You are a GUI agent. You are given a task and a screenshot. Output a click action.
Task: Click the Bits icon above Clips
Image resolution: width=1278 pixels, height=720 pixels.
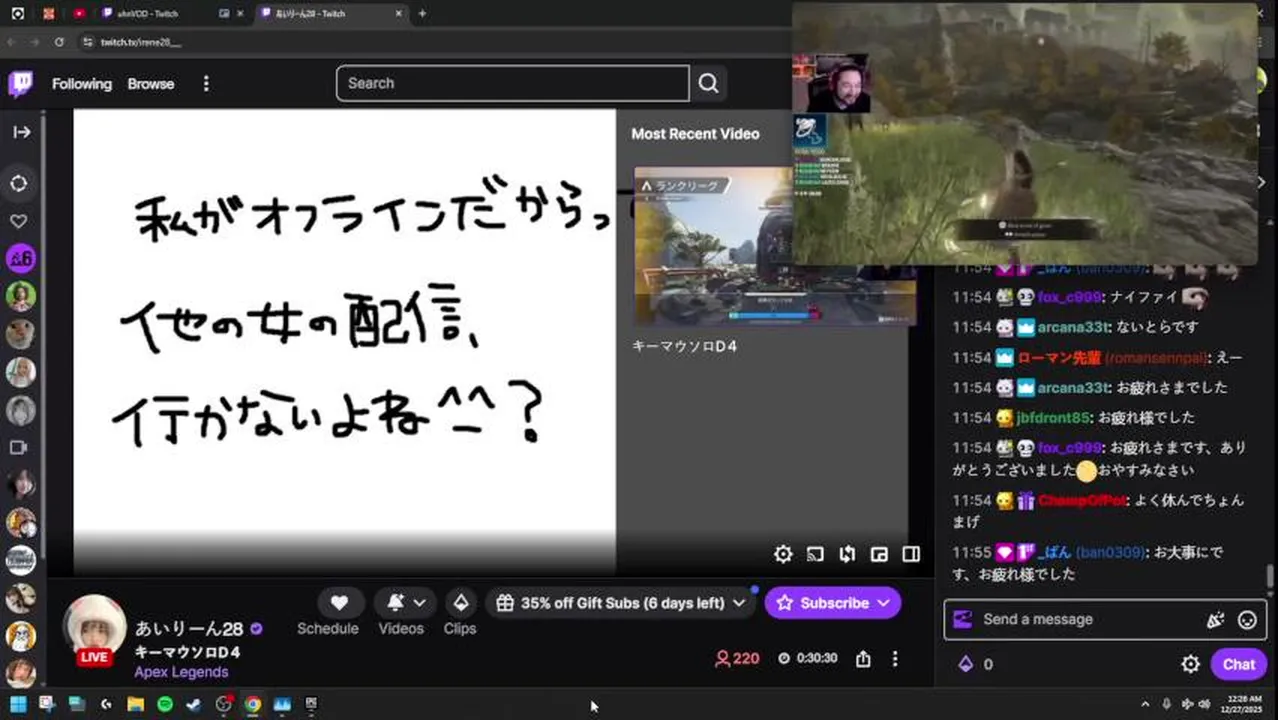point(460,603)
